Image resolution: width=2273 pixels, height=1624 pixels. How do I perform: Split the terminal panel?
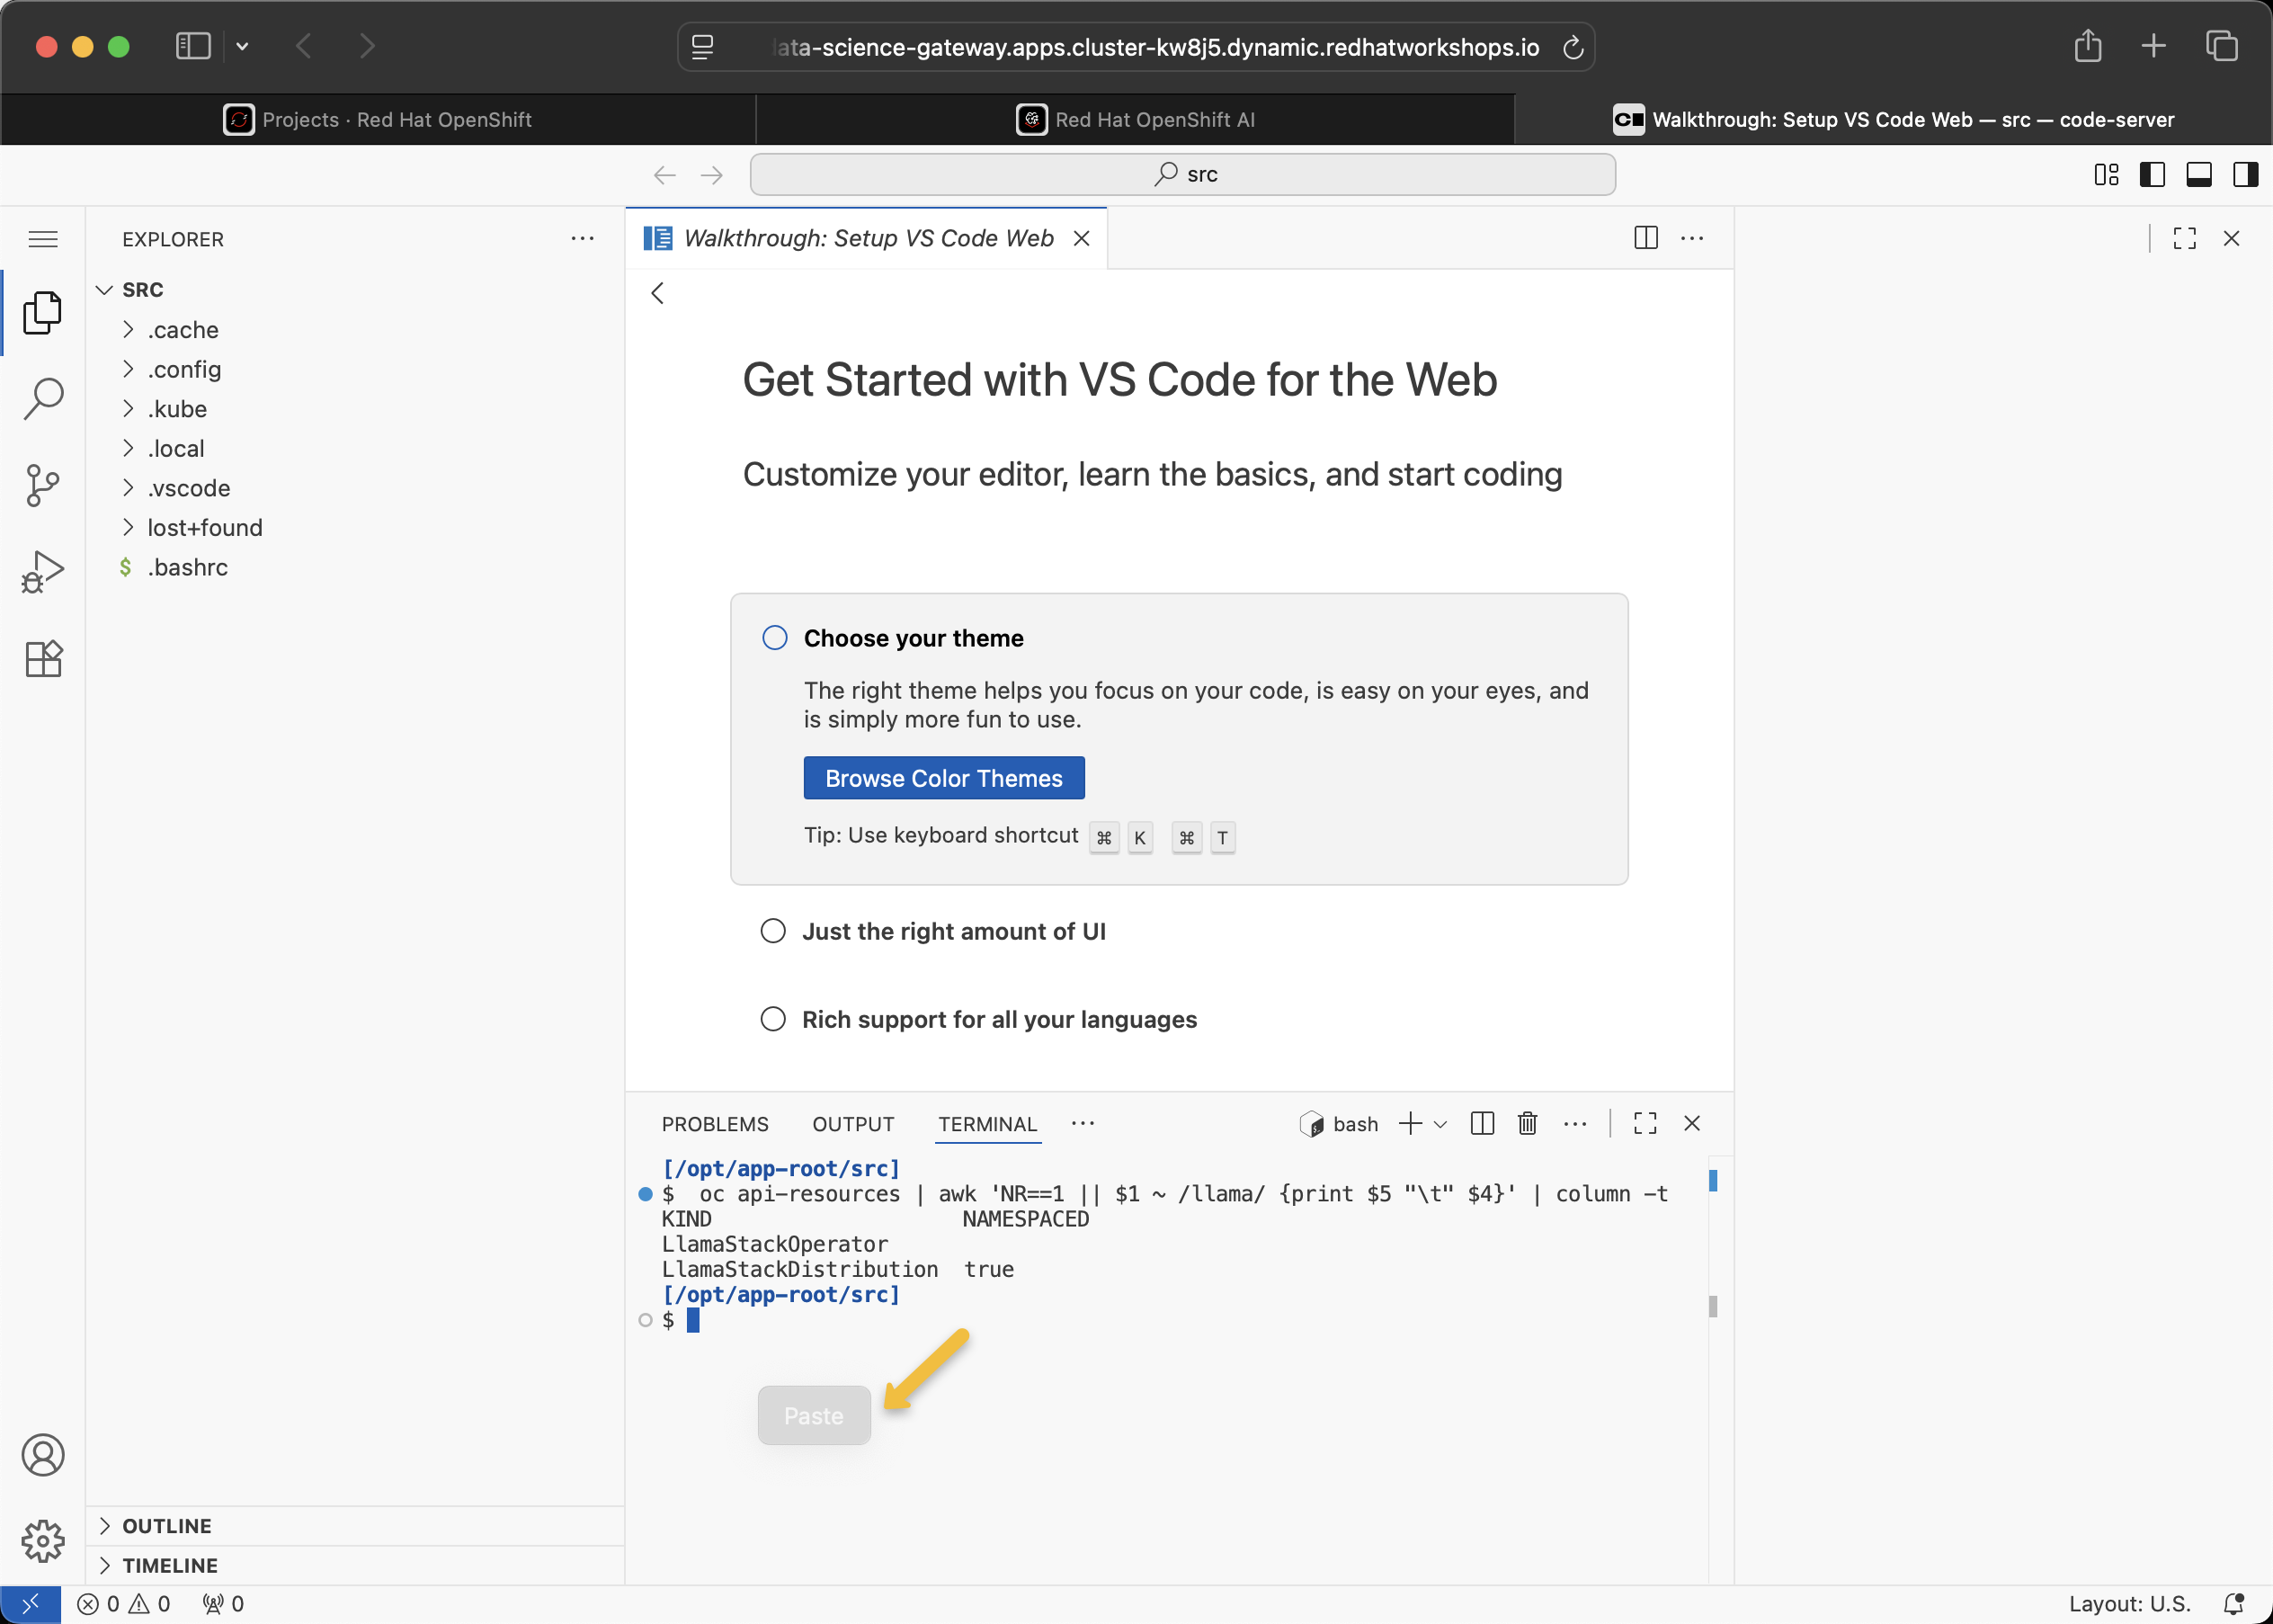[1482, 1123]
